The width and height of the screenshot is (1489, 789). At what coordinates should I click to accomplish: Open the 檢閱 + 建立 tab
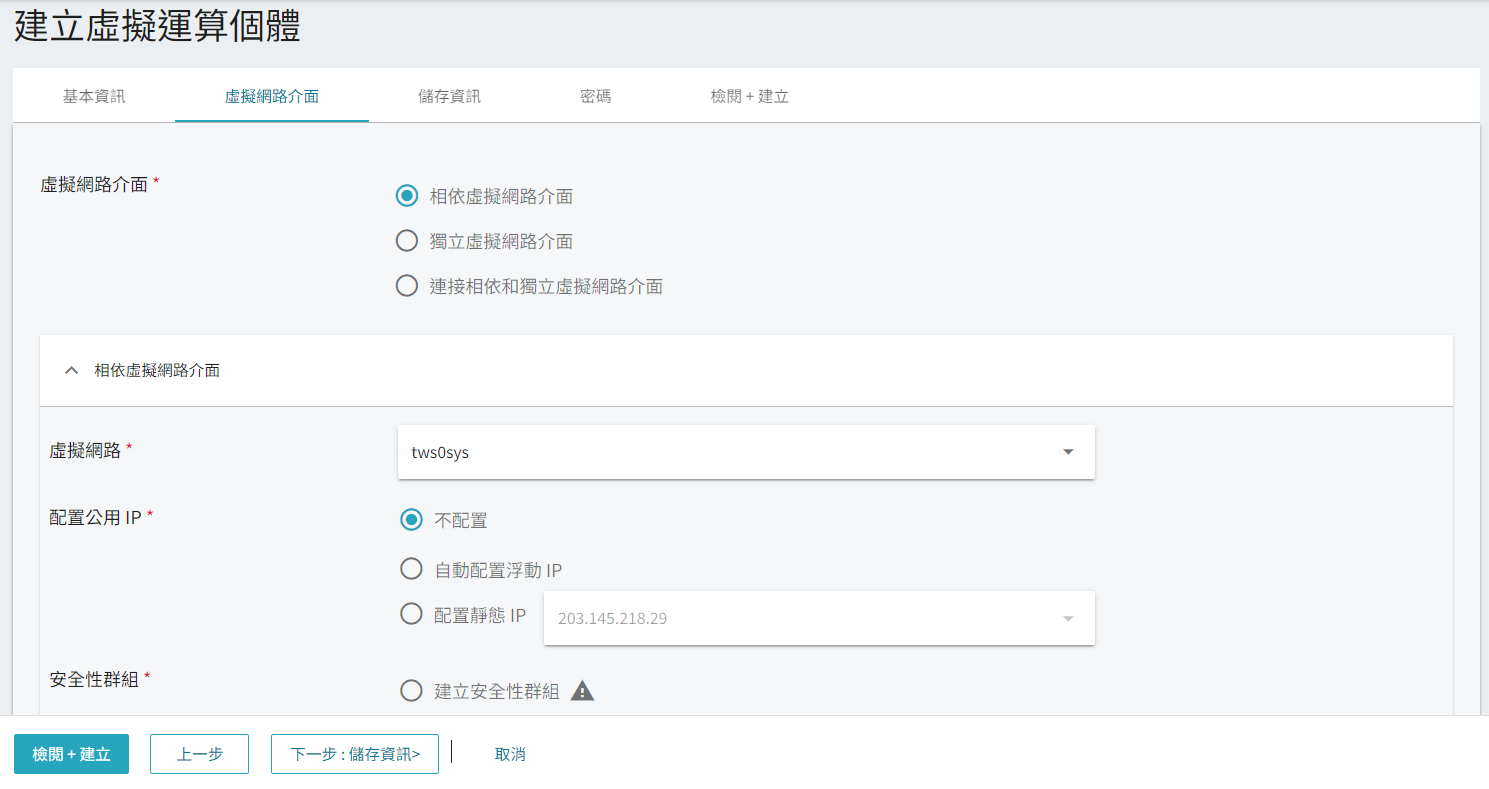750,96
